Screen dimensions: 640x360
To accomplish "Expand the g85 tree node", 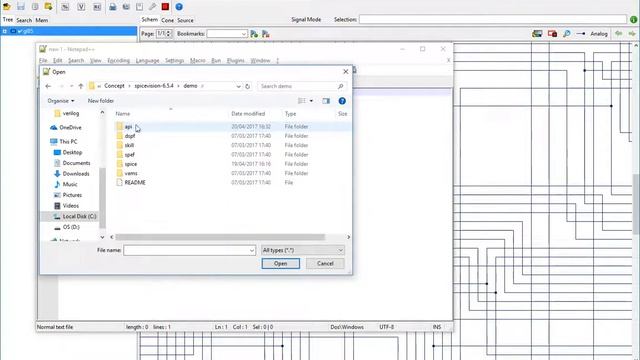I will coord(4,31).
